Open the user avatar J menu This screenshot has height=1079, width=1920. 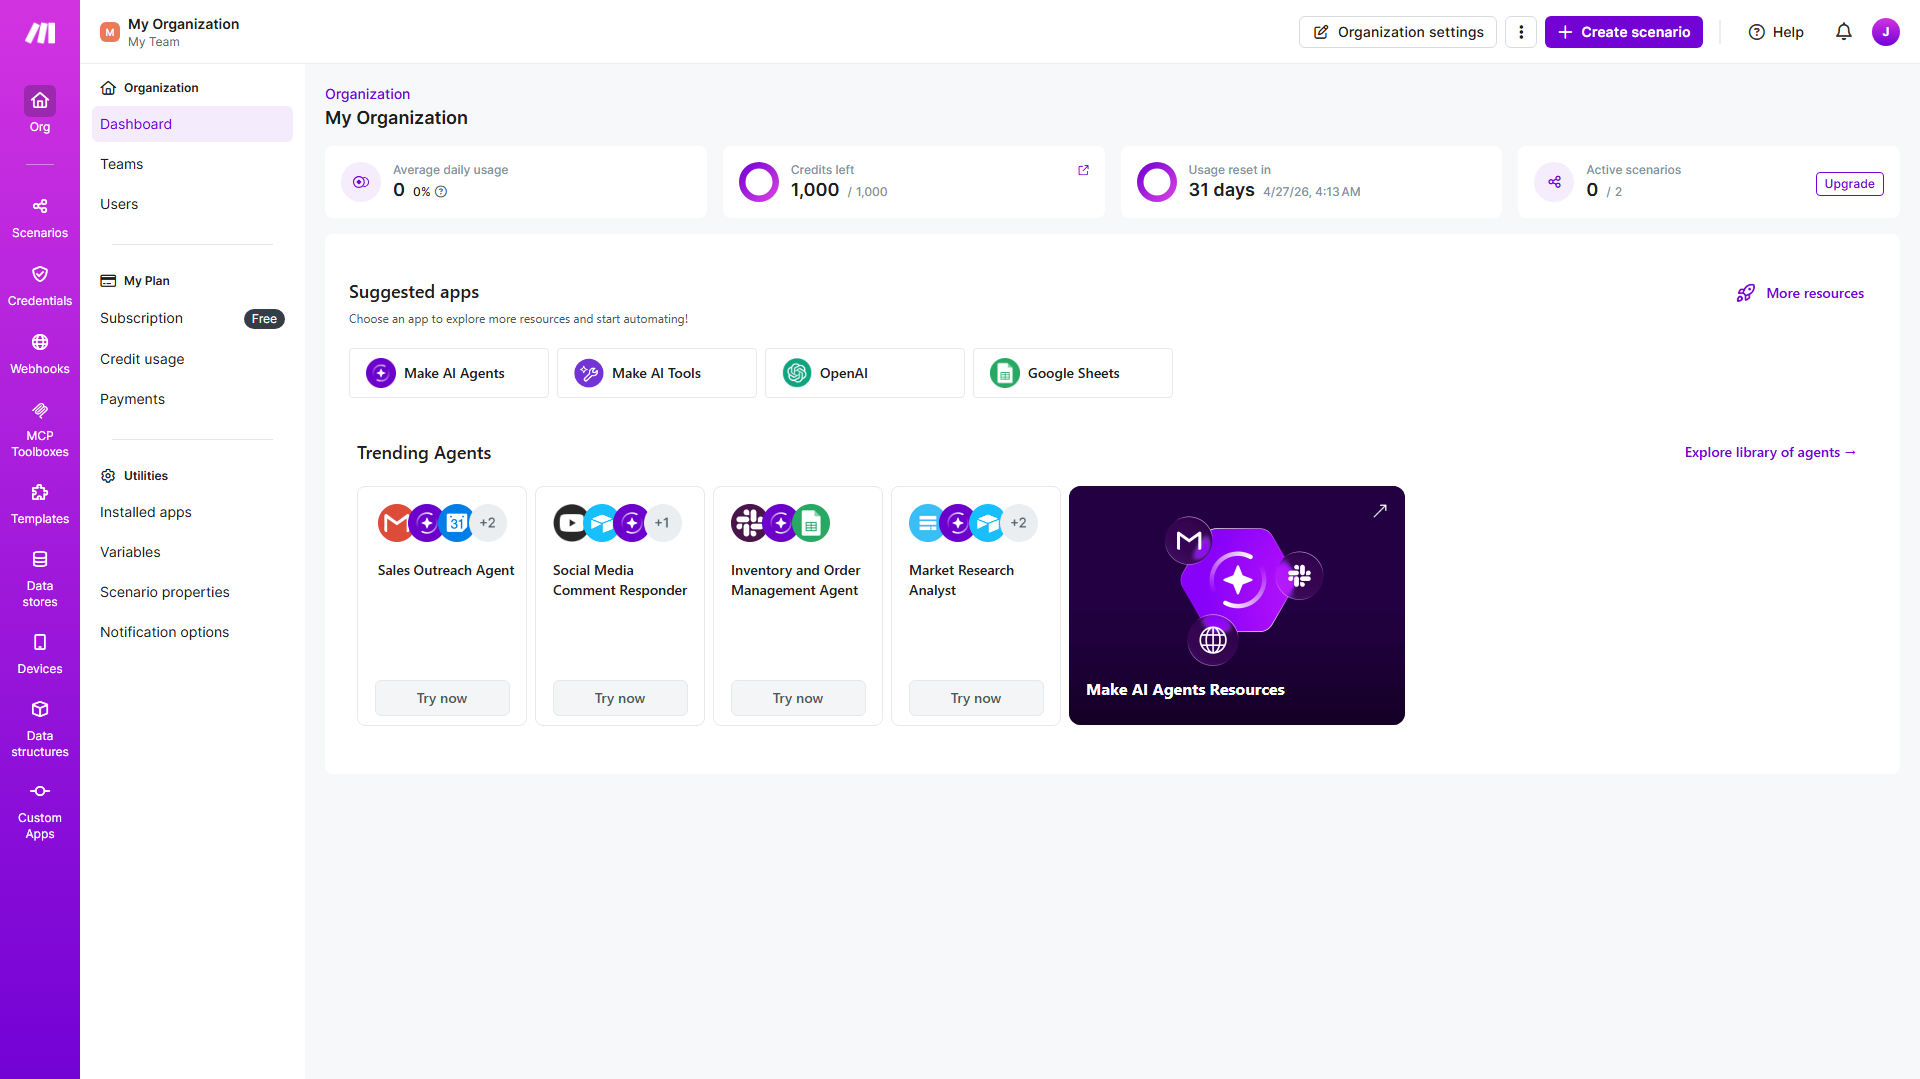click(1886, 32)
